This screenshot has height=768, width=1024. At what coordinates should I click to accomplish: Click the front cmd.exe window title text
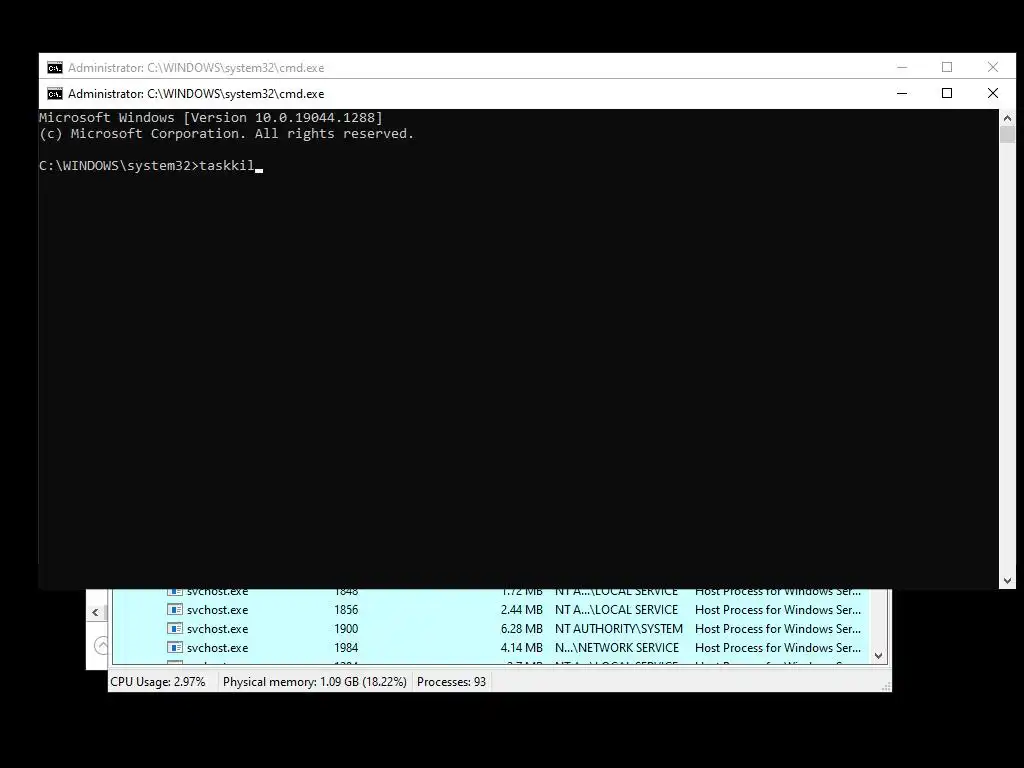pyautogui.click(x=196, y=93)
